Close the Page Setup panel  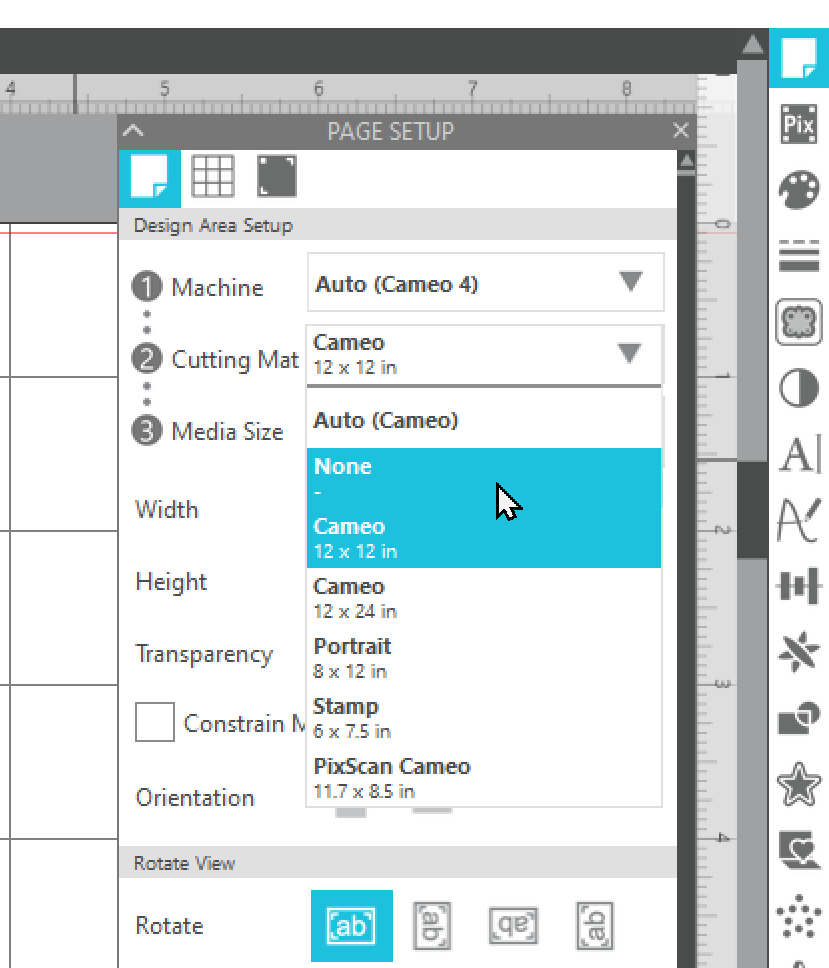[x=680, y=130]
